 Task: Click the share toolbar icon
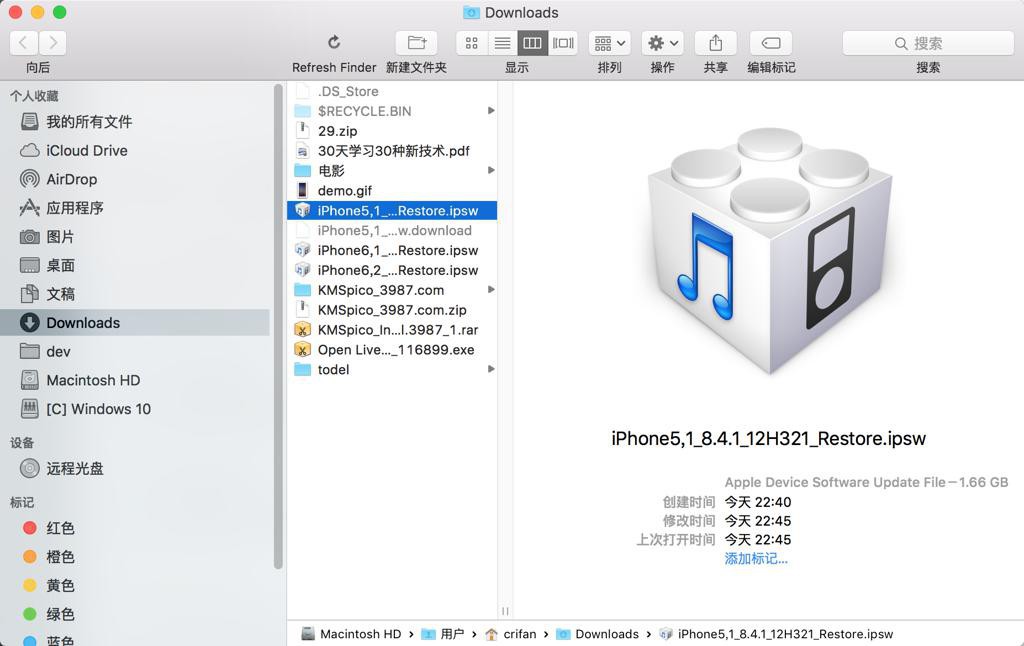pos(716,43)
